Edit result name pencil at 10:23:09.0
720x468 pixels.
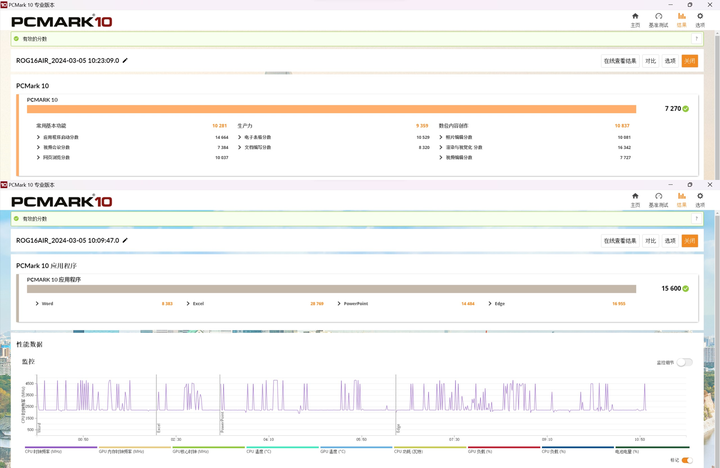coord(125,60)
